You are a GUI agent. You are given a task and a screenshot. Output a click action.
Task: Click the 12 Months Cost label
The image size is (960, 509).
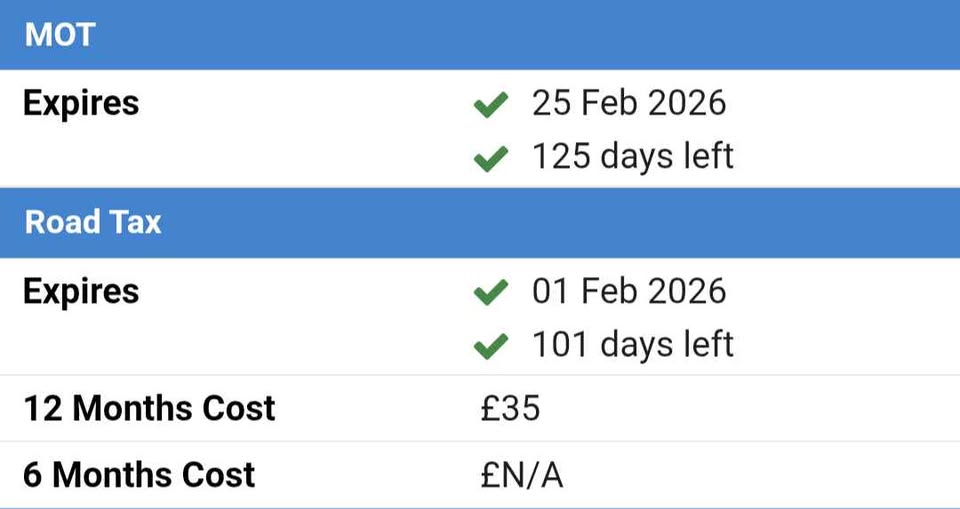point(149,408)
